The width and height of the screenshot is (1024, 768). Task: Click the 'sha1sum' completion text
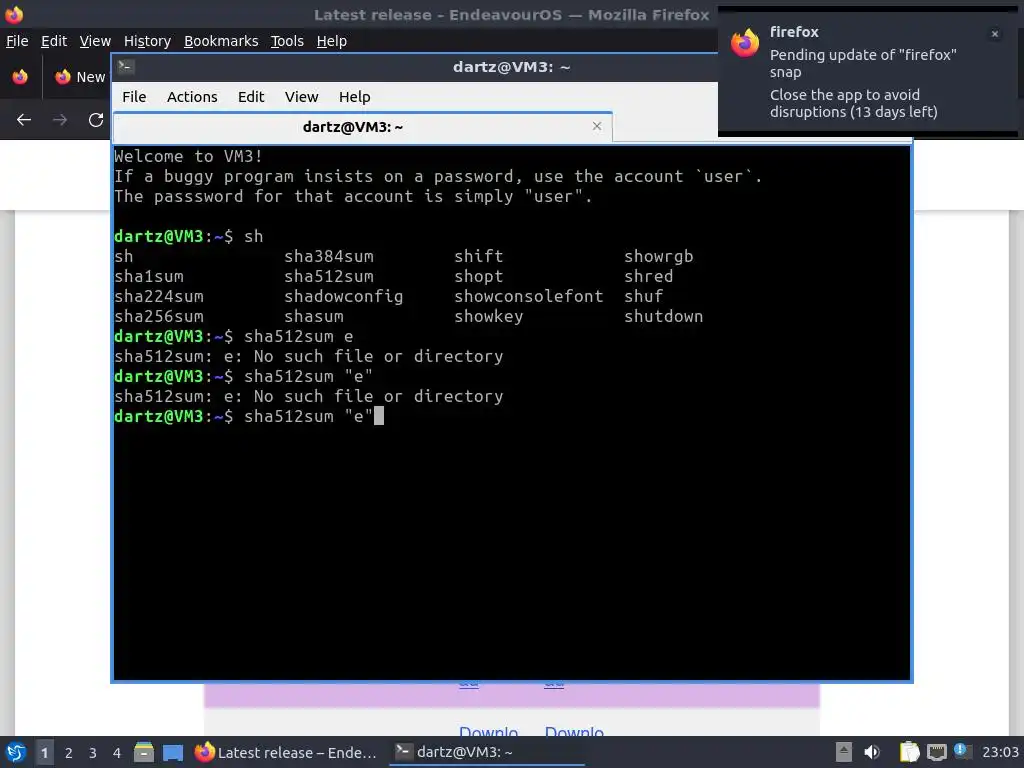coord(149,276)
